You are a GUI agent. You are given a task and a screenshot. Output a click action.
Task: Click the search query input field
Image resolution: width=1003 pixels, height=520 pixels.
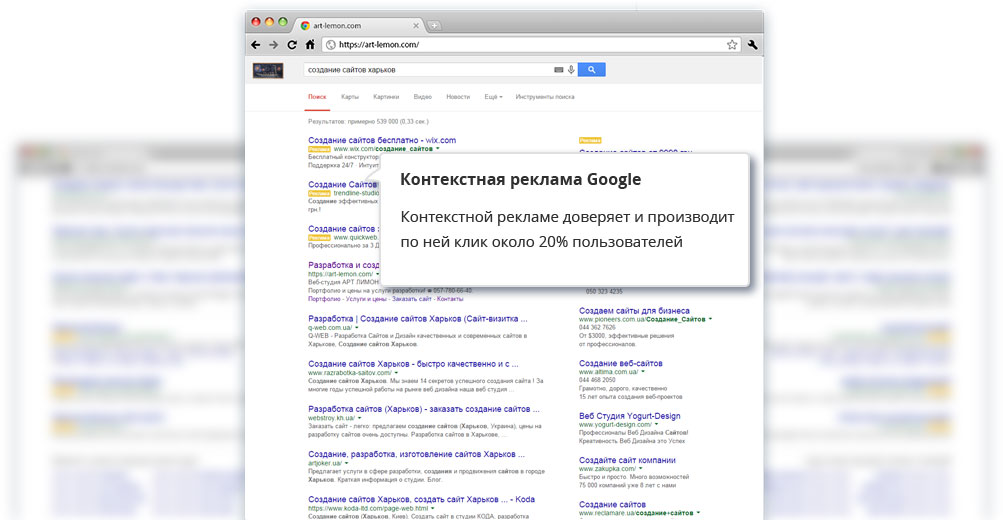[x=429, y=70]
